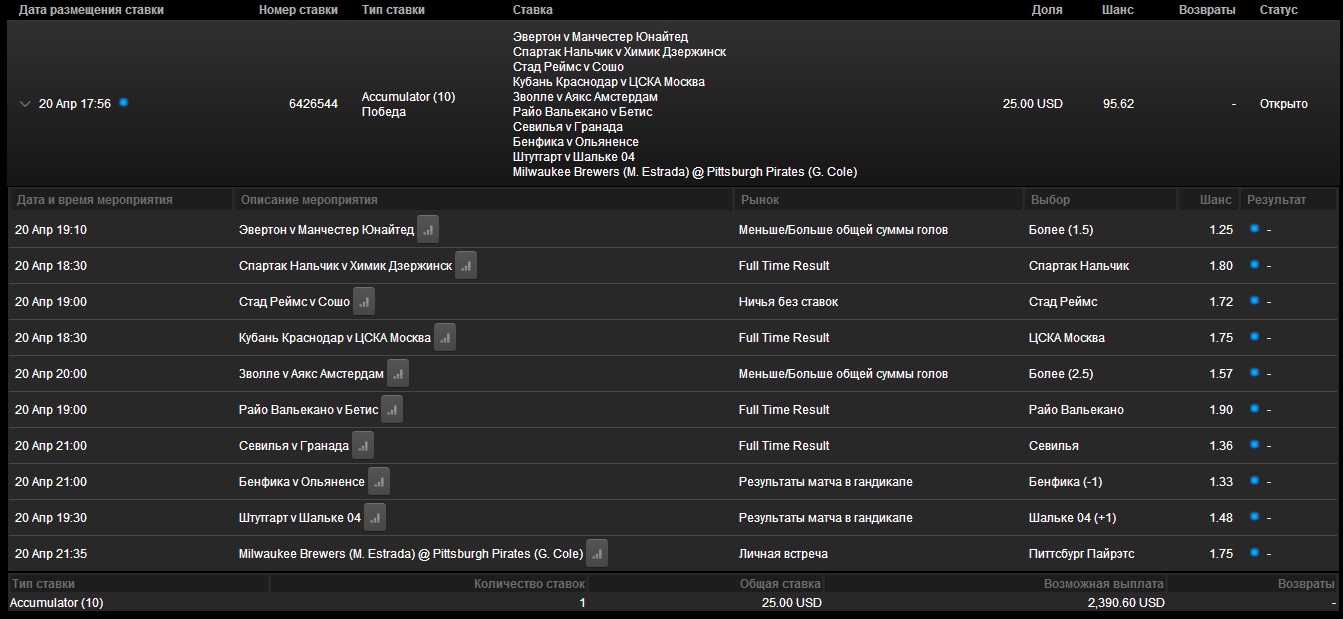
Task: Click time 20 Апр 21:35
Action: 51,554
